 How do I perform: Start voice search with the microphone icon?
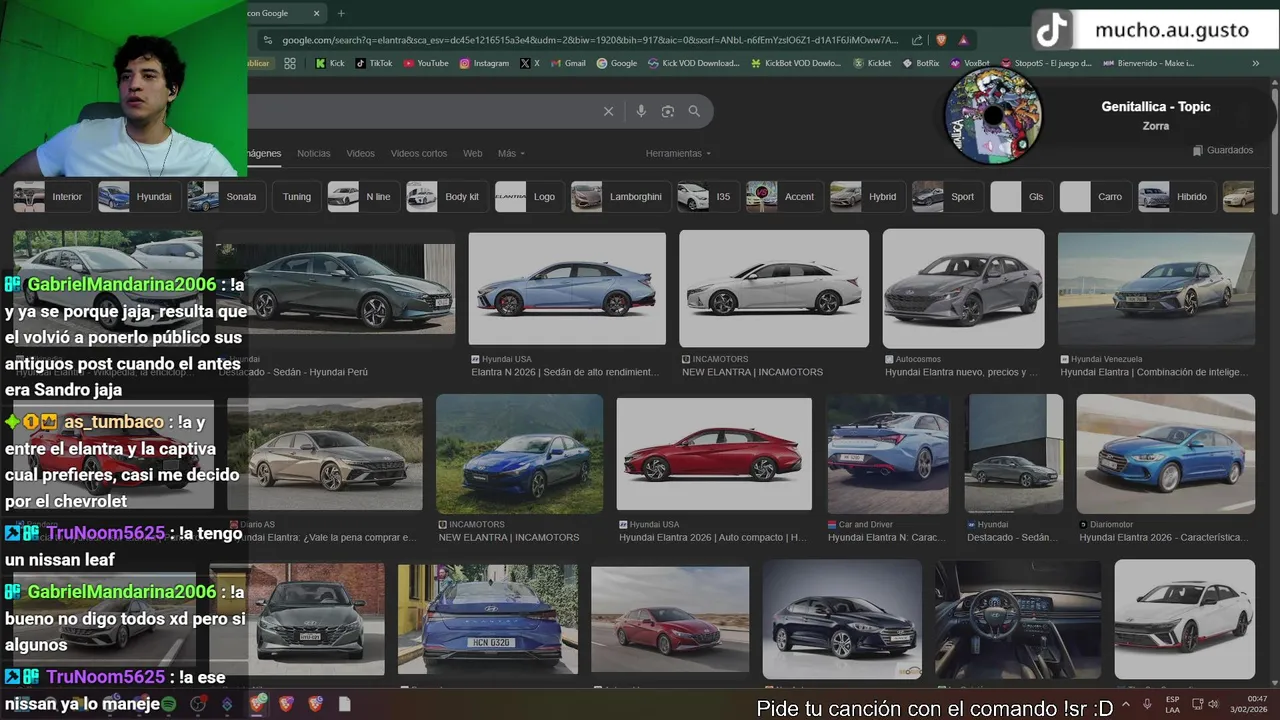641,111
